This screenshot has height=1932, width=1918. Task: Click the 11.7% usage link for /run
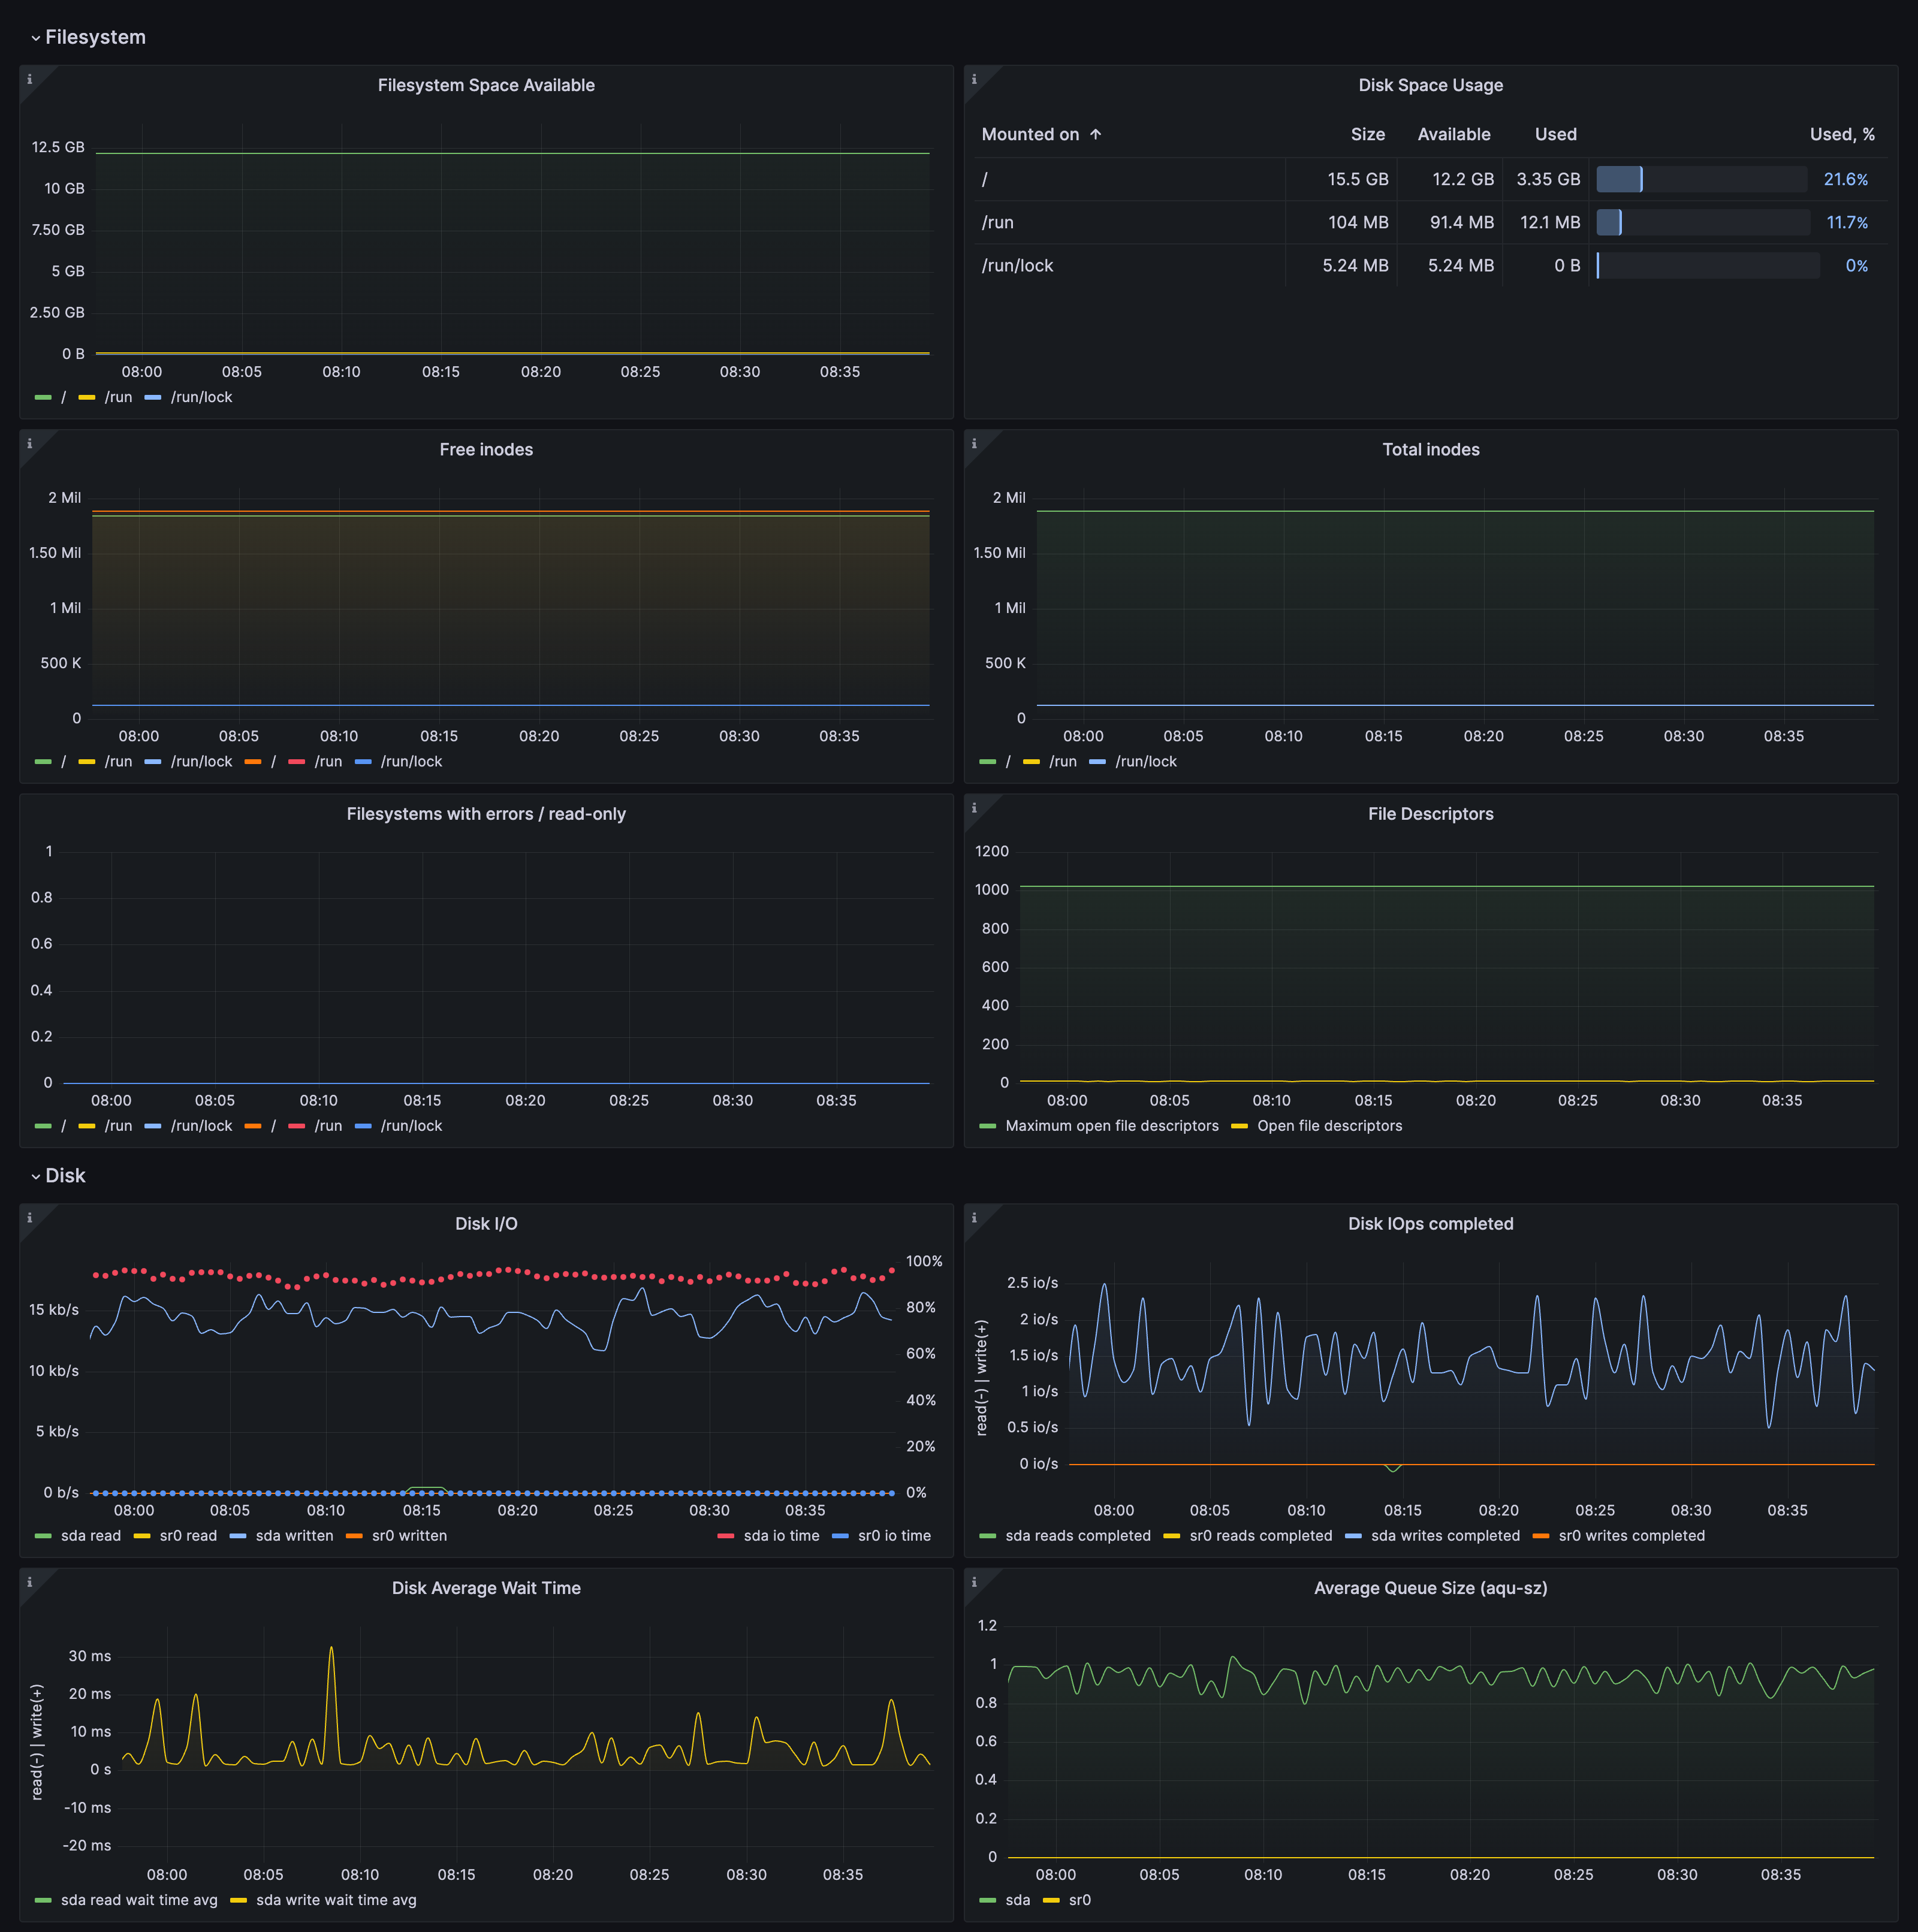click(1847, 222)
